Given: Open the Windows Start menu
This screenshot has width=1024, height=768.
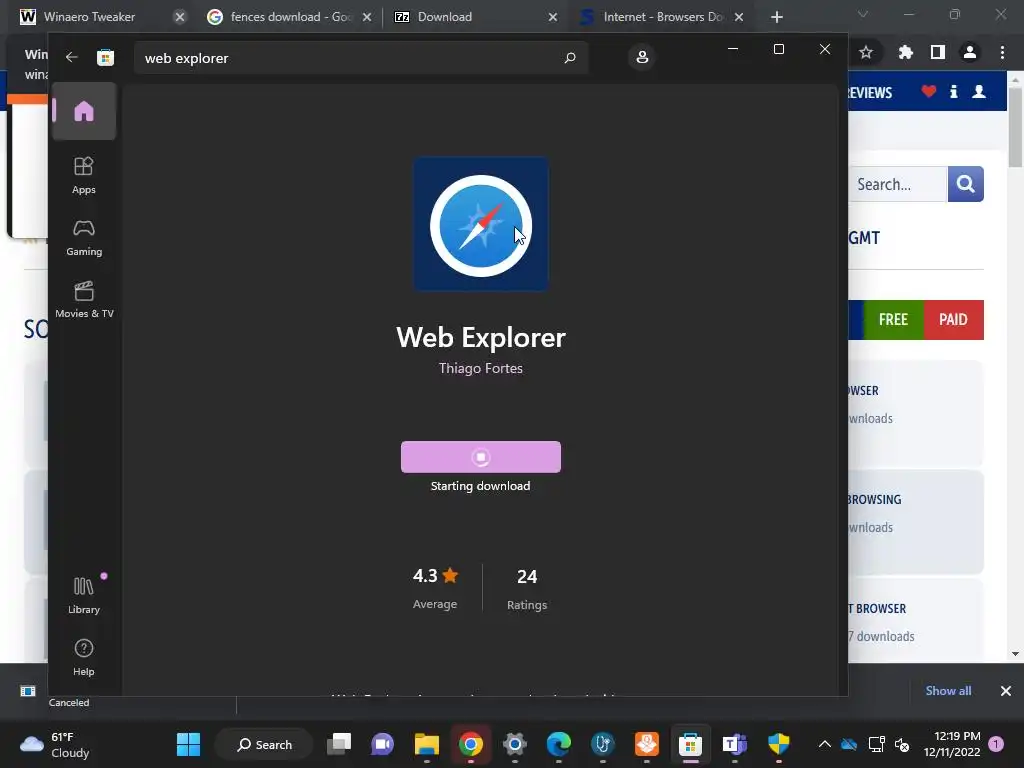Looking at the screenshot, I should (189, 744).
